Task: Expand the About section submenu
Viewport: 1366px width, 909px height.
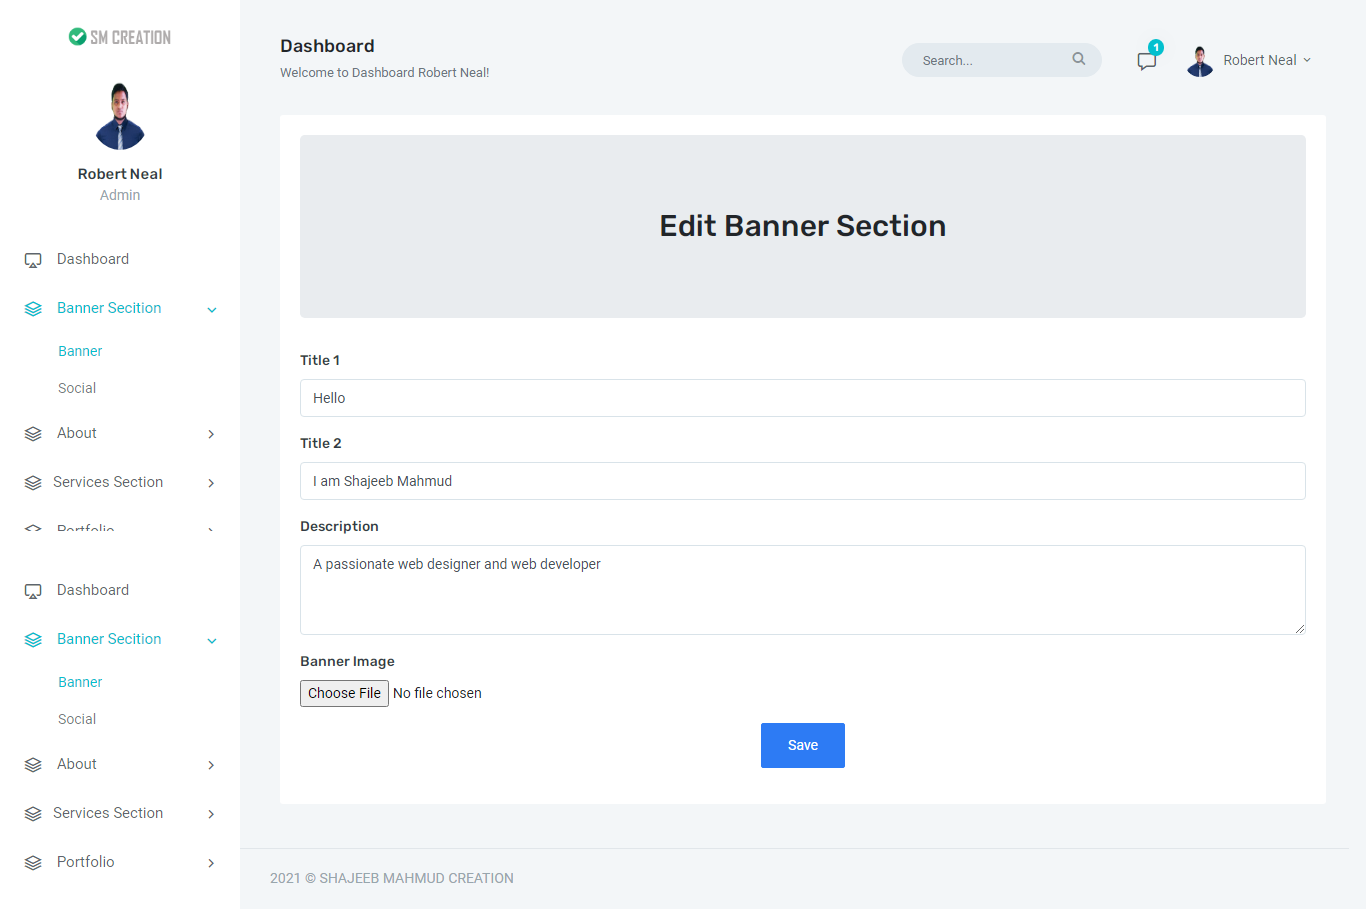Action: coord(211,434)
